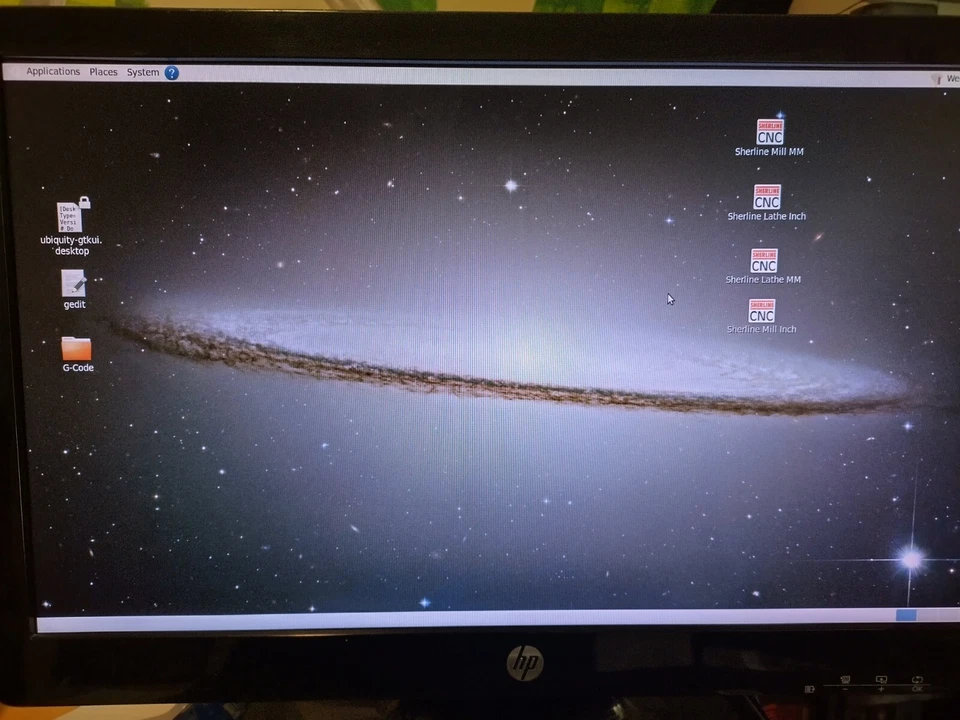Click the ubiquity-gtkui.desktop filename label
960x720 pixels.
coord(71,245)
